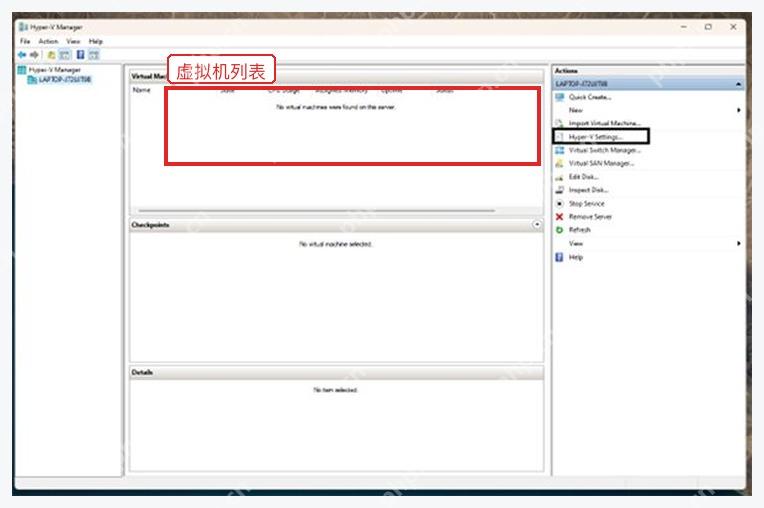Open the View menu in menu bar
Viewport: 764px width, 508px height.
pos(73,41)
